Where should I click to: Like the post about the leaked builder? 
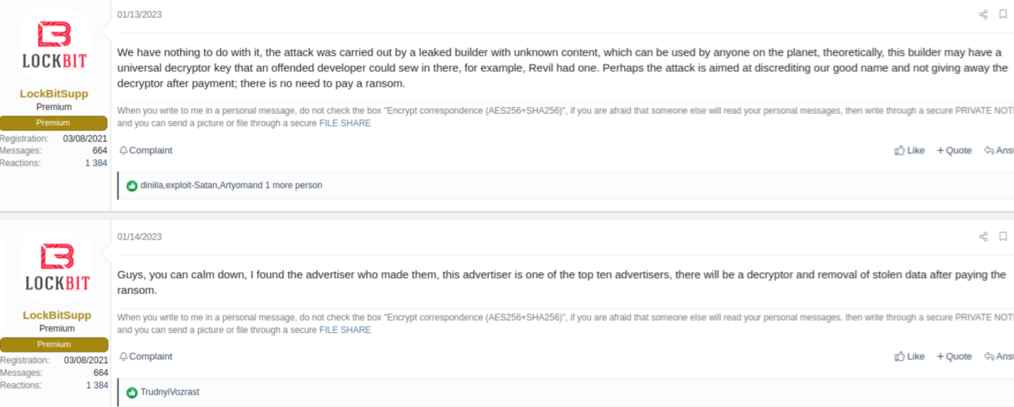[x=909, y=151]
